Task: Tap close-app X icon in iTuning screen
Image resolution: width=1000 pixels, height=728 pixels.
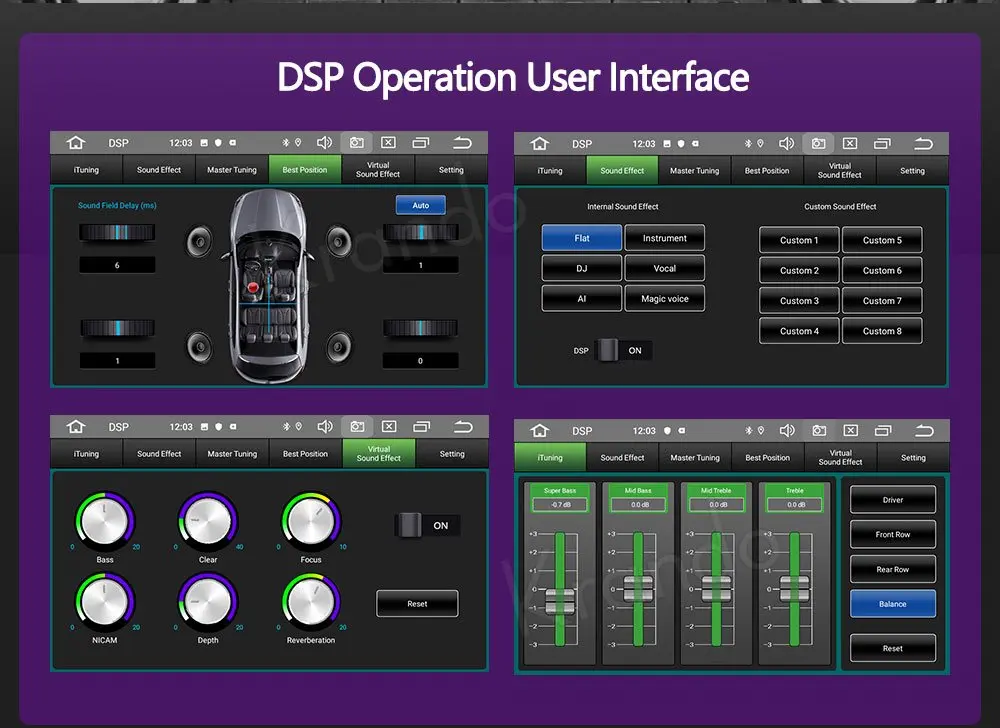Action: pyautogui.click(x=851, y=430)
